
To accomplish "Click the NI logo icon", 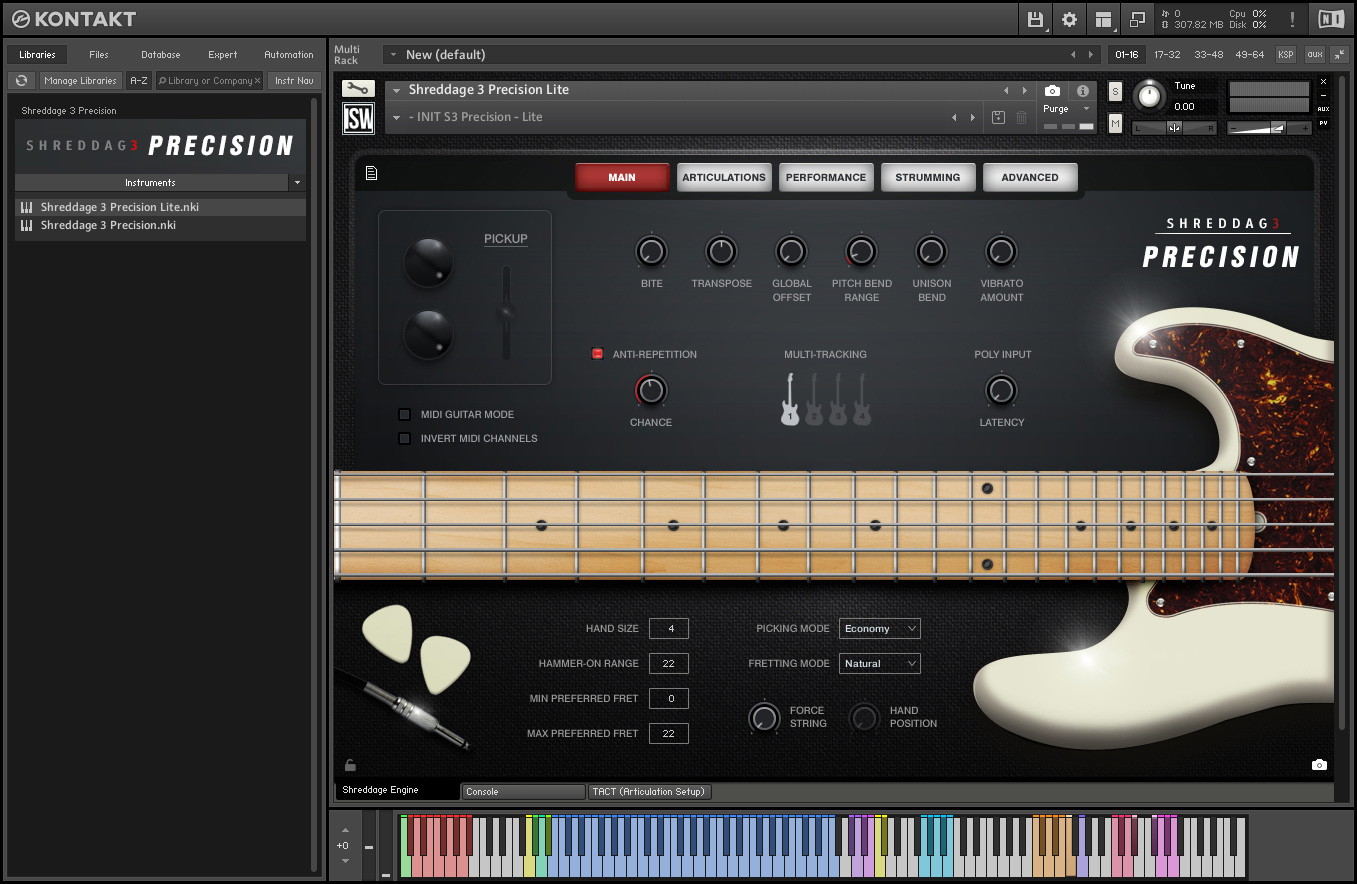I will (x=1331, y=19).
